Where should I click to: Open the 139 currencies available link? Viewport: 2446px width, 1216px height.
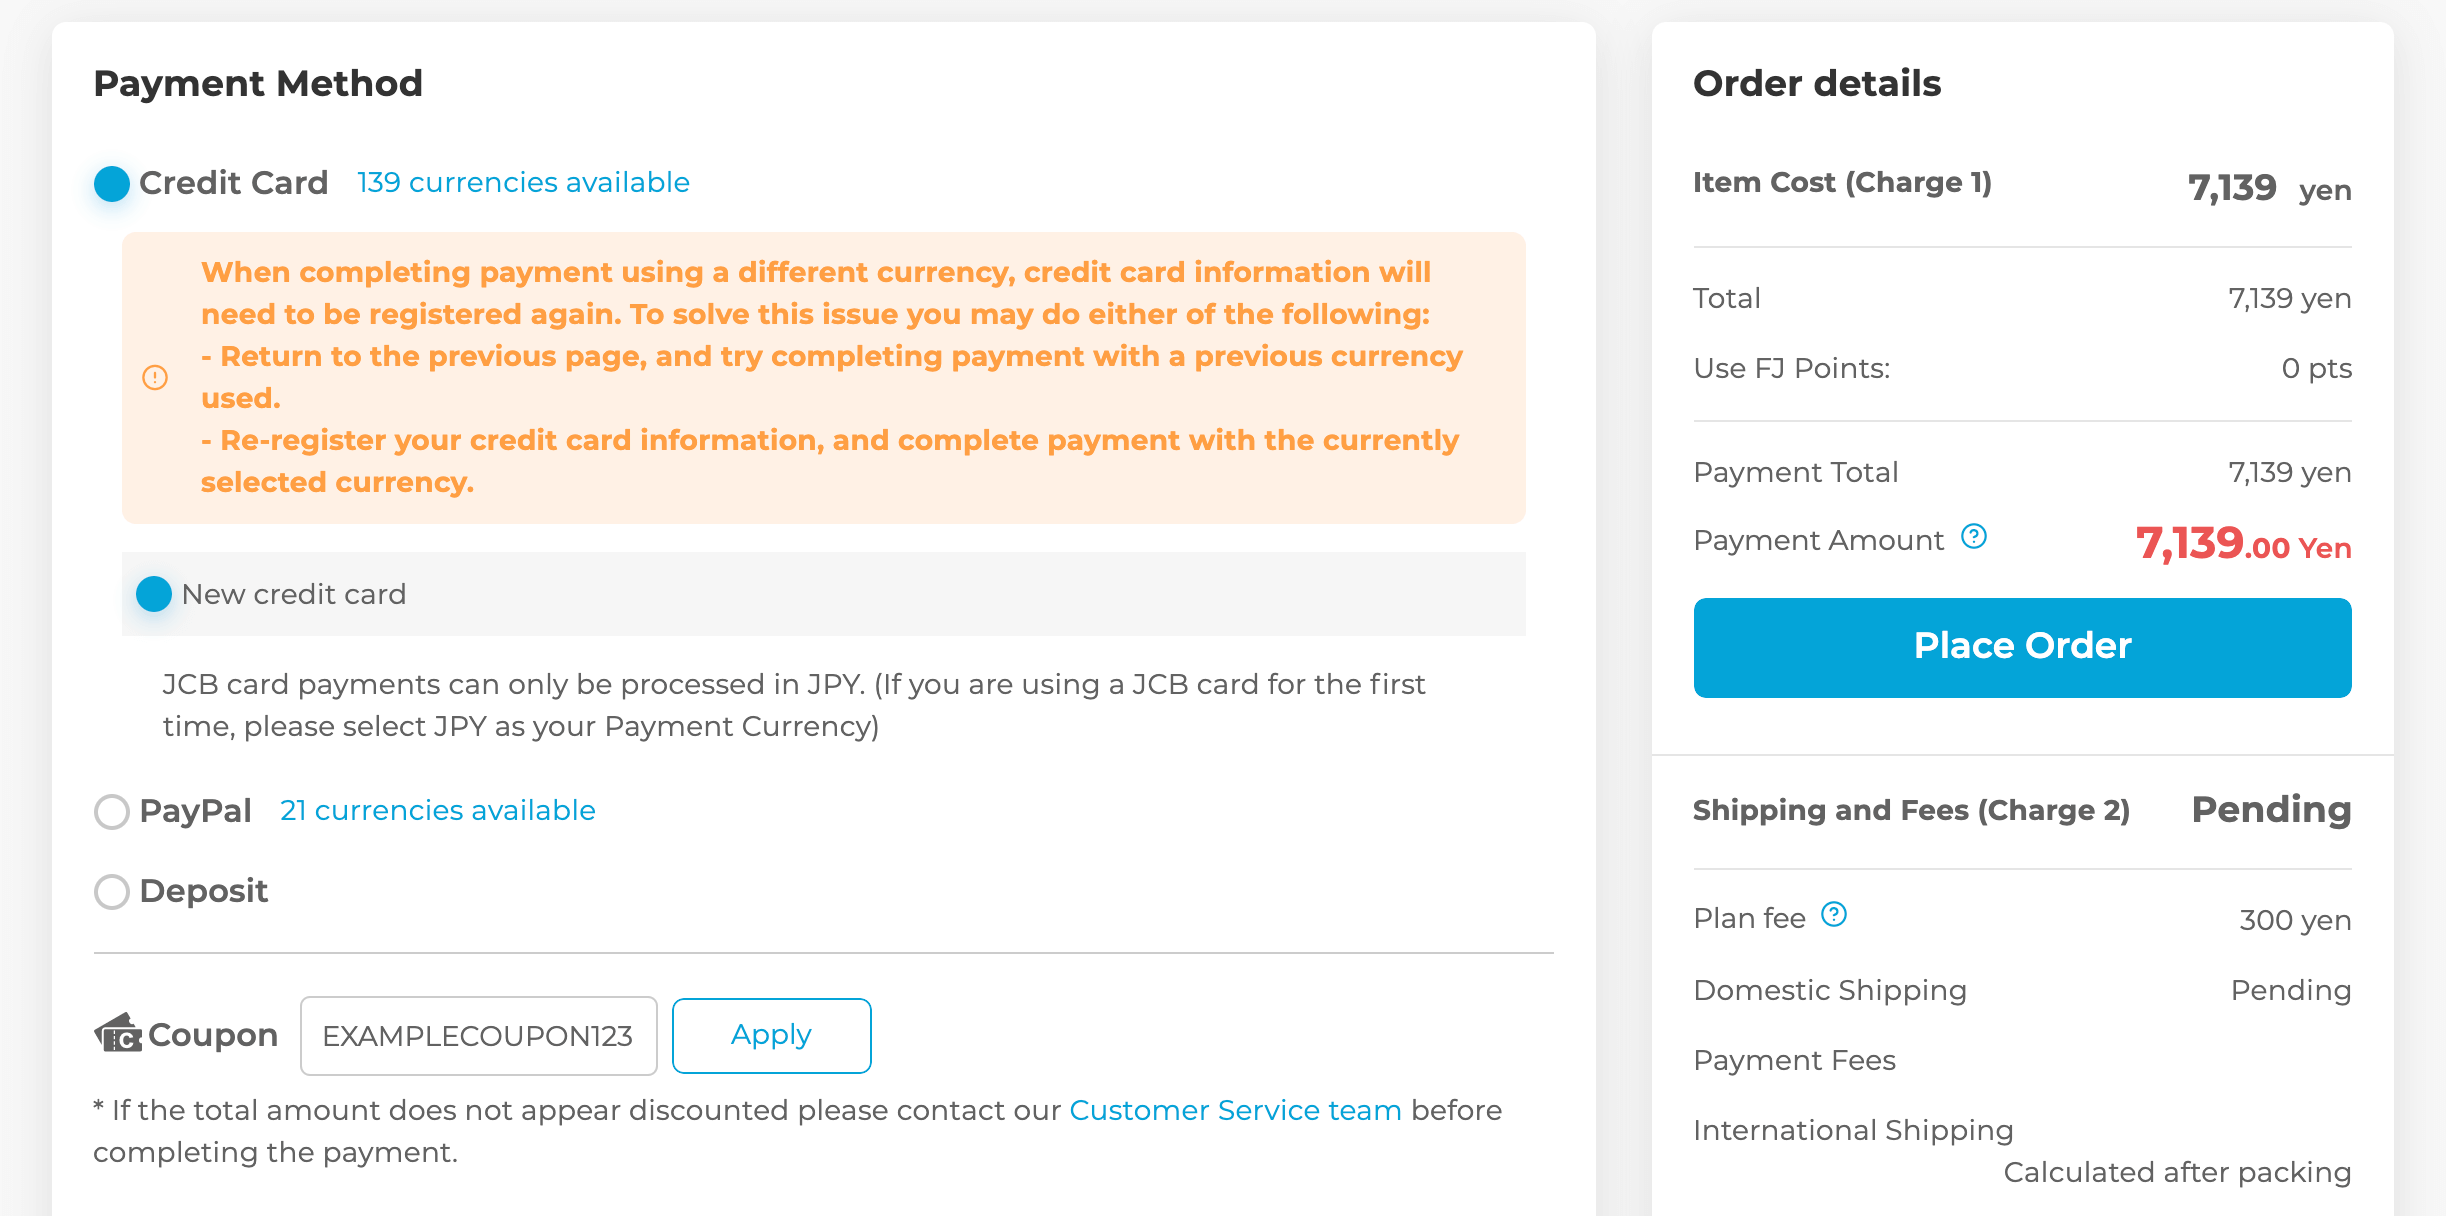click(x=523, y=182)
